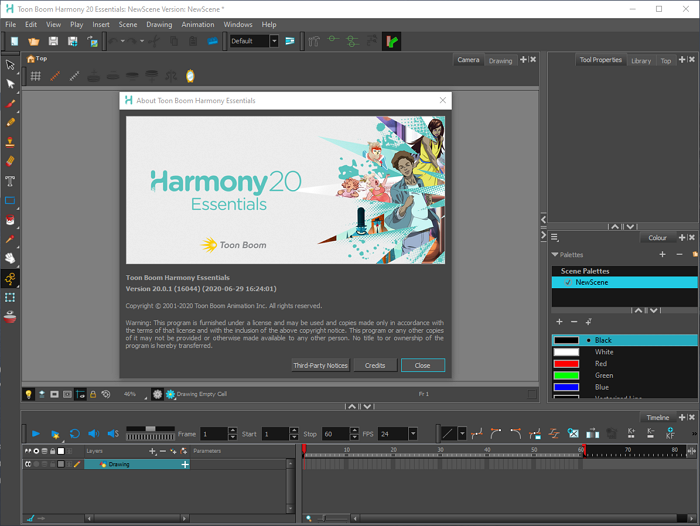Click the Third-Party Notices button
Viewport: 700px width, 526px height.
tap(321, 365)
